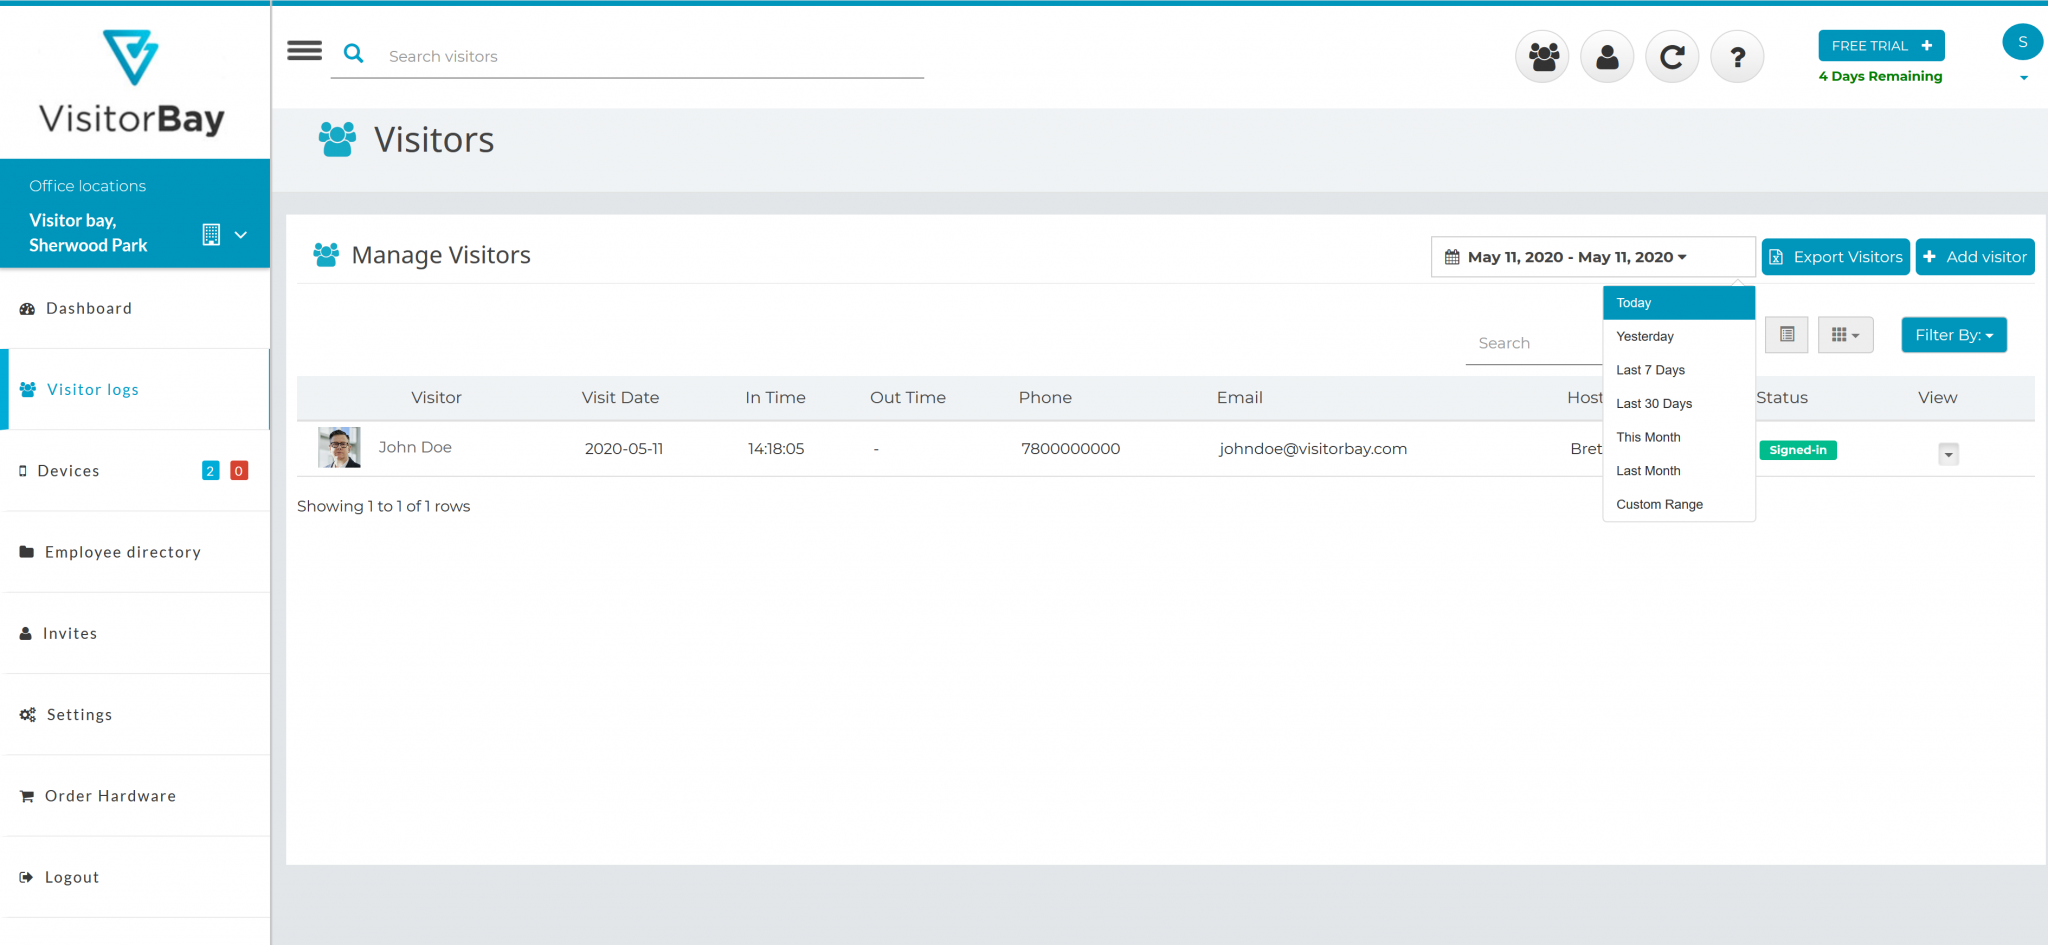
Task: Open the visitors group icon in header
Action: point(1542,57)
